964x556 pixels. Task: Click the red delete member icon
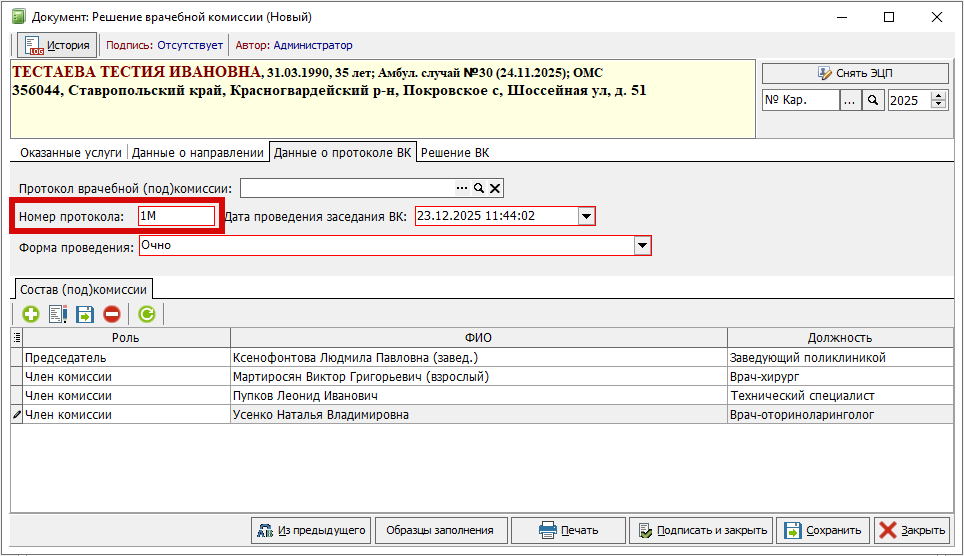[x=111, y=314]
